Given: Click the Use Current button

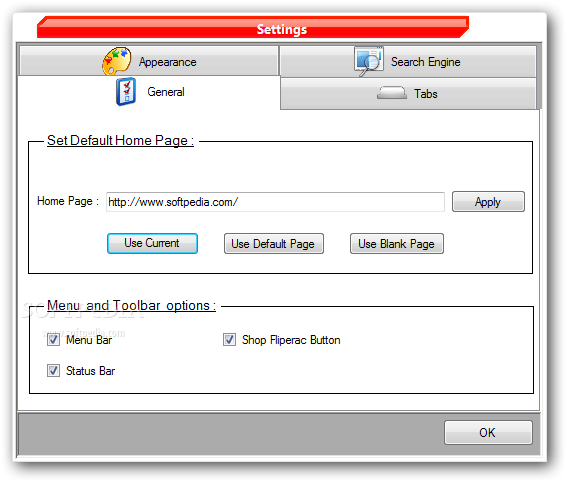Looking at the screenshot, I should click(152, 243).
